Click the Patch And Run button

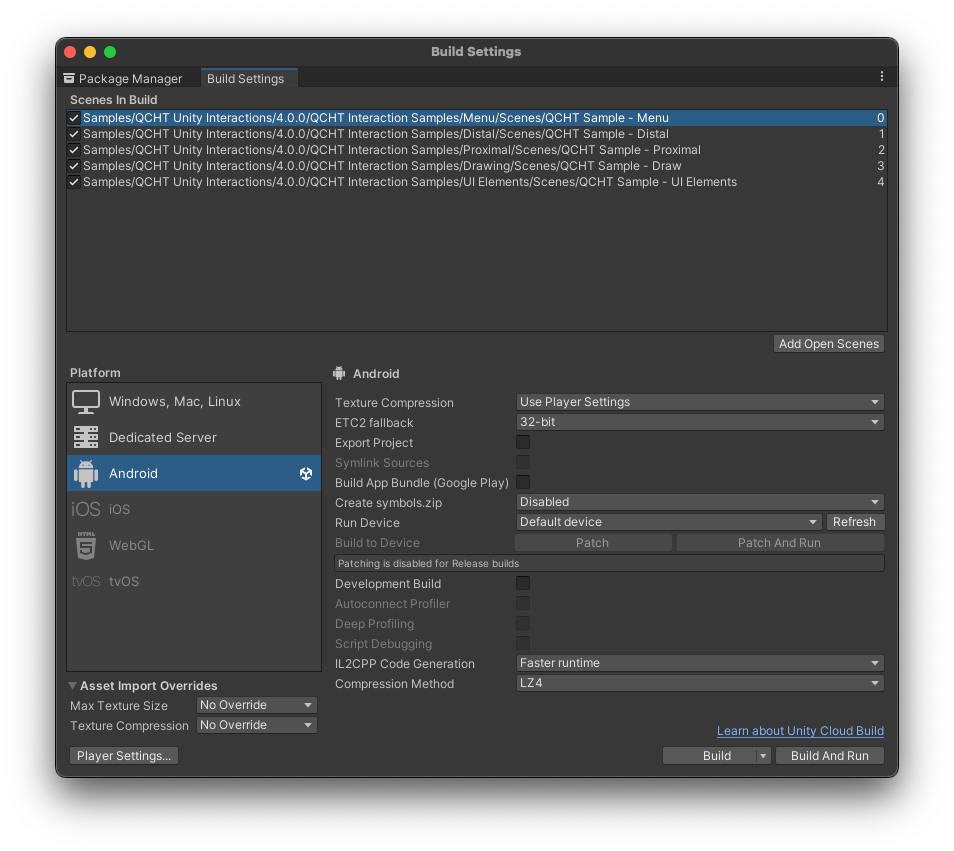(780, 543)
